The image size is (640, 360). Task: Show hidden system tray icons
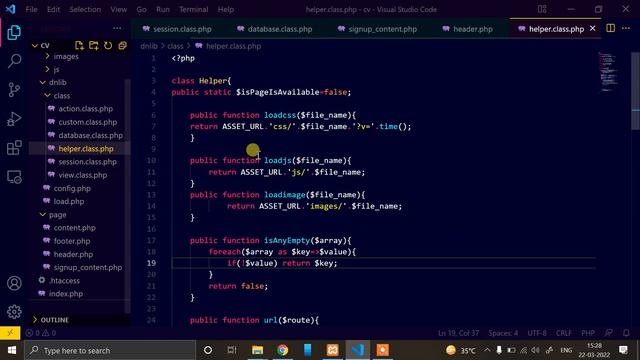(487, 350)
